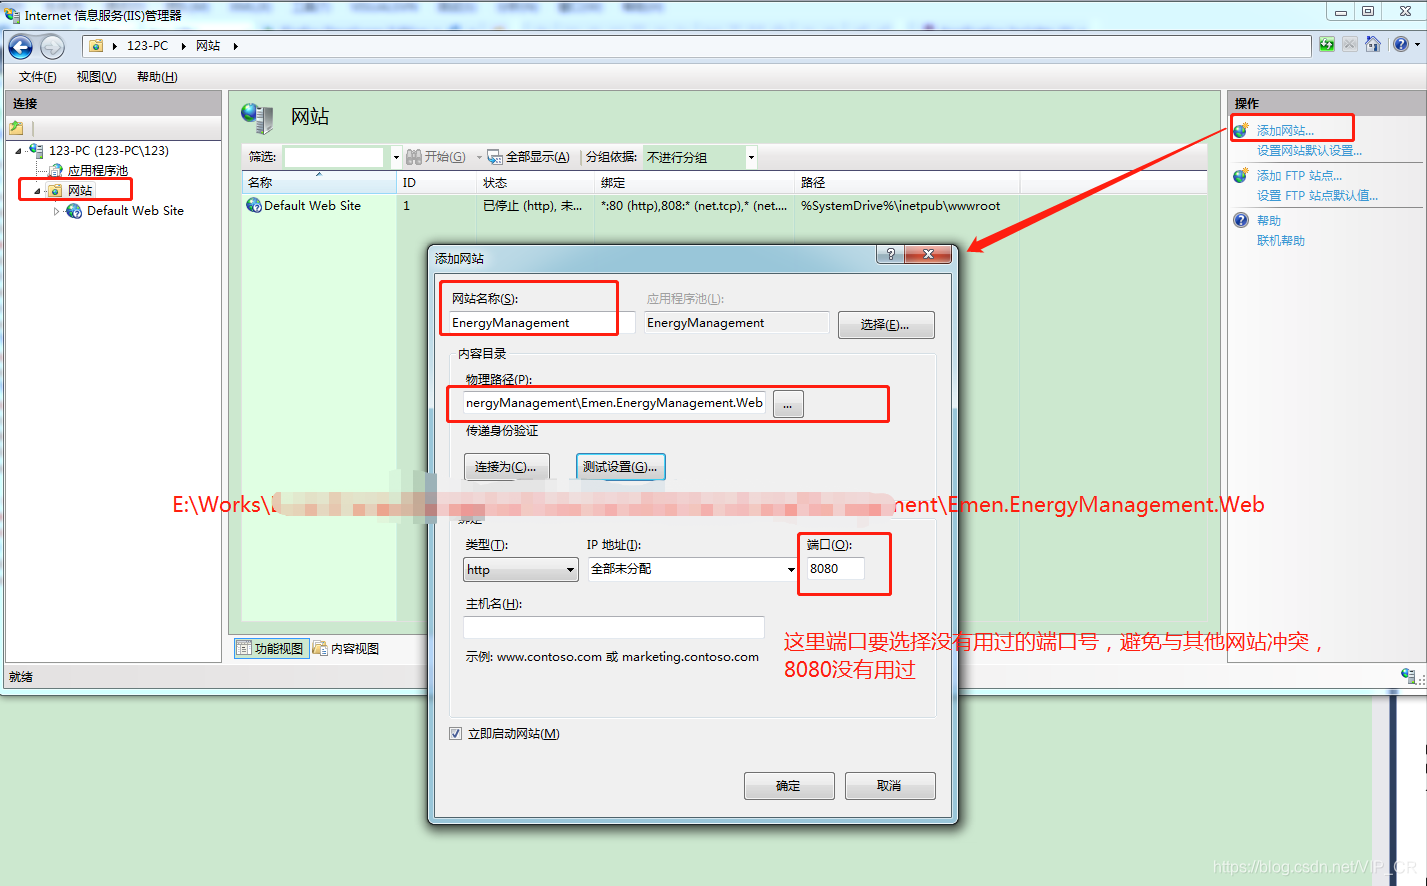Click the 功能视图 icon at bottom
Screen dimensions: 1427x886
point(244,648)
